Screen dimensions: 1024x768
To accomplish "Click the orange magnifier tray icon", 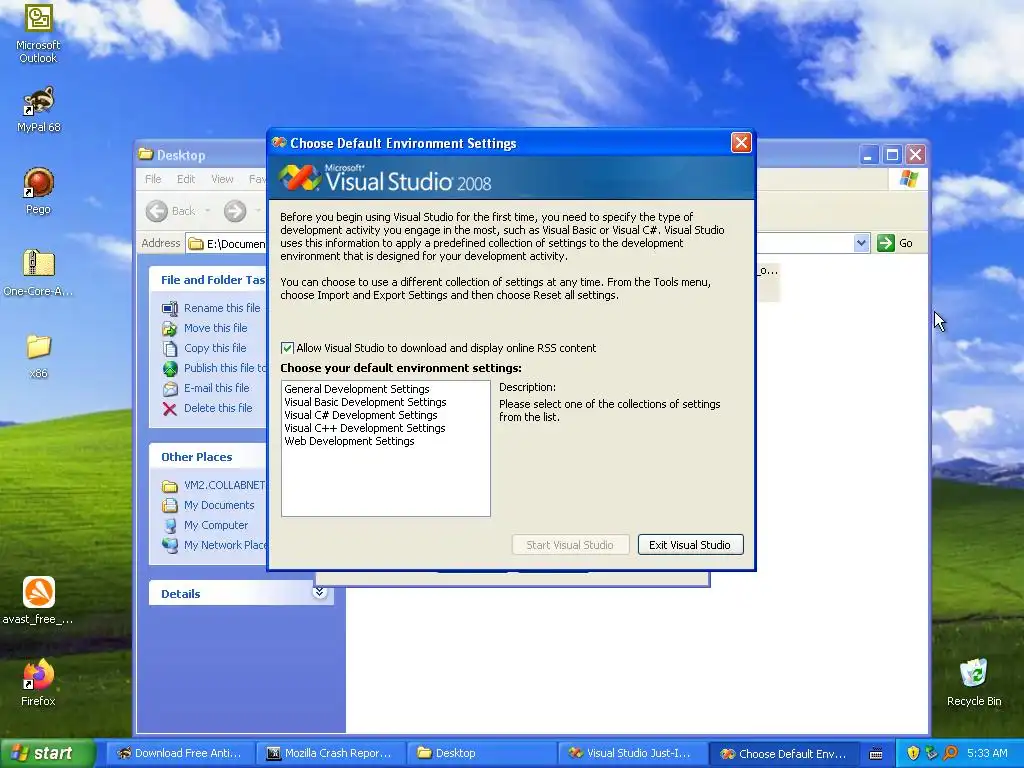I will pos(950,753).
